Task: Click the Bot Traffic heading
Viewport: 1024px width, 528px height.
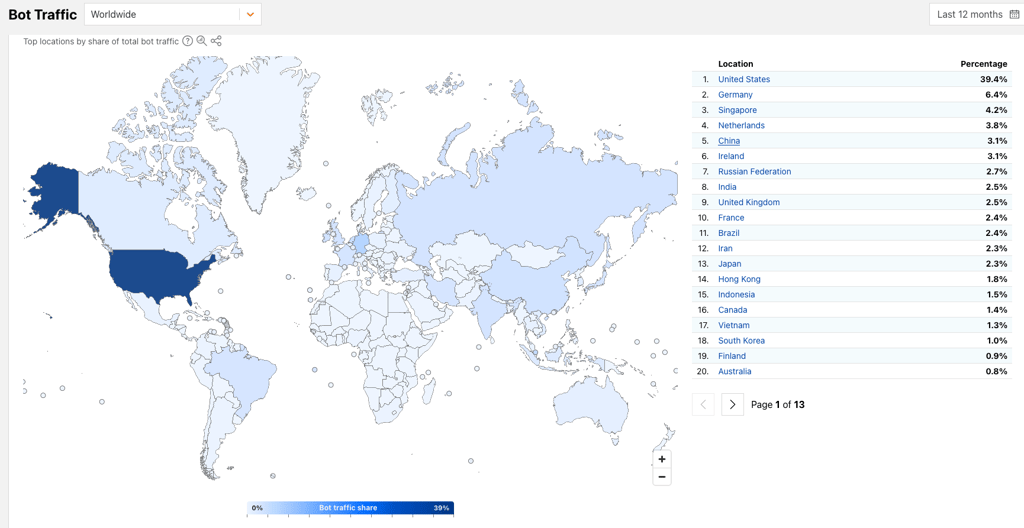Action: pyautogui.click(x=42, y=14)
